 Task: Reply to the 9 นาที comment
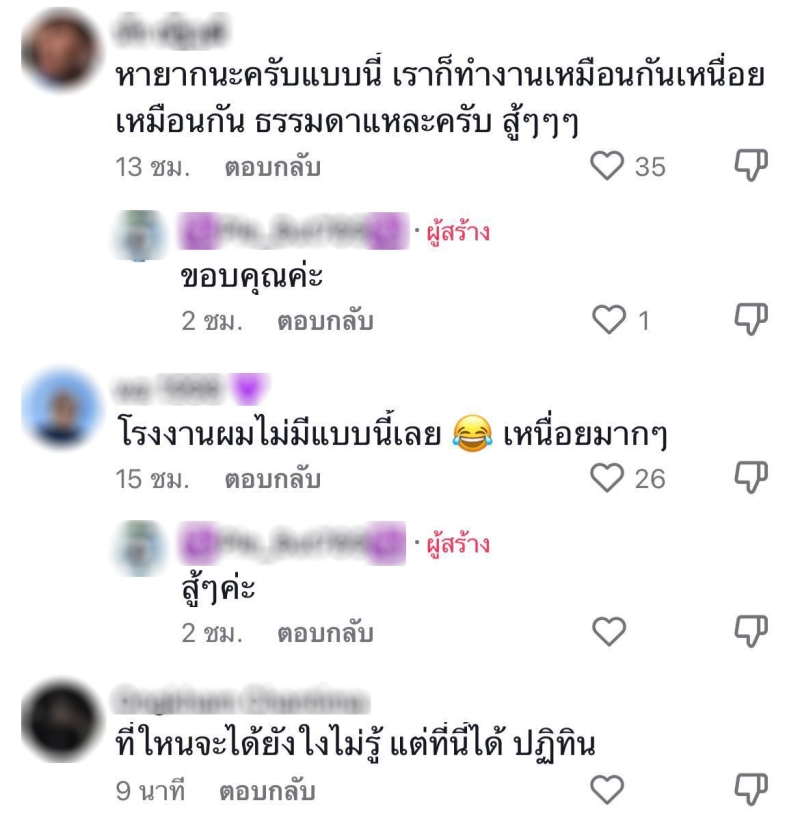click(267, 791)
